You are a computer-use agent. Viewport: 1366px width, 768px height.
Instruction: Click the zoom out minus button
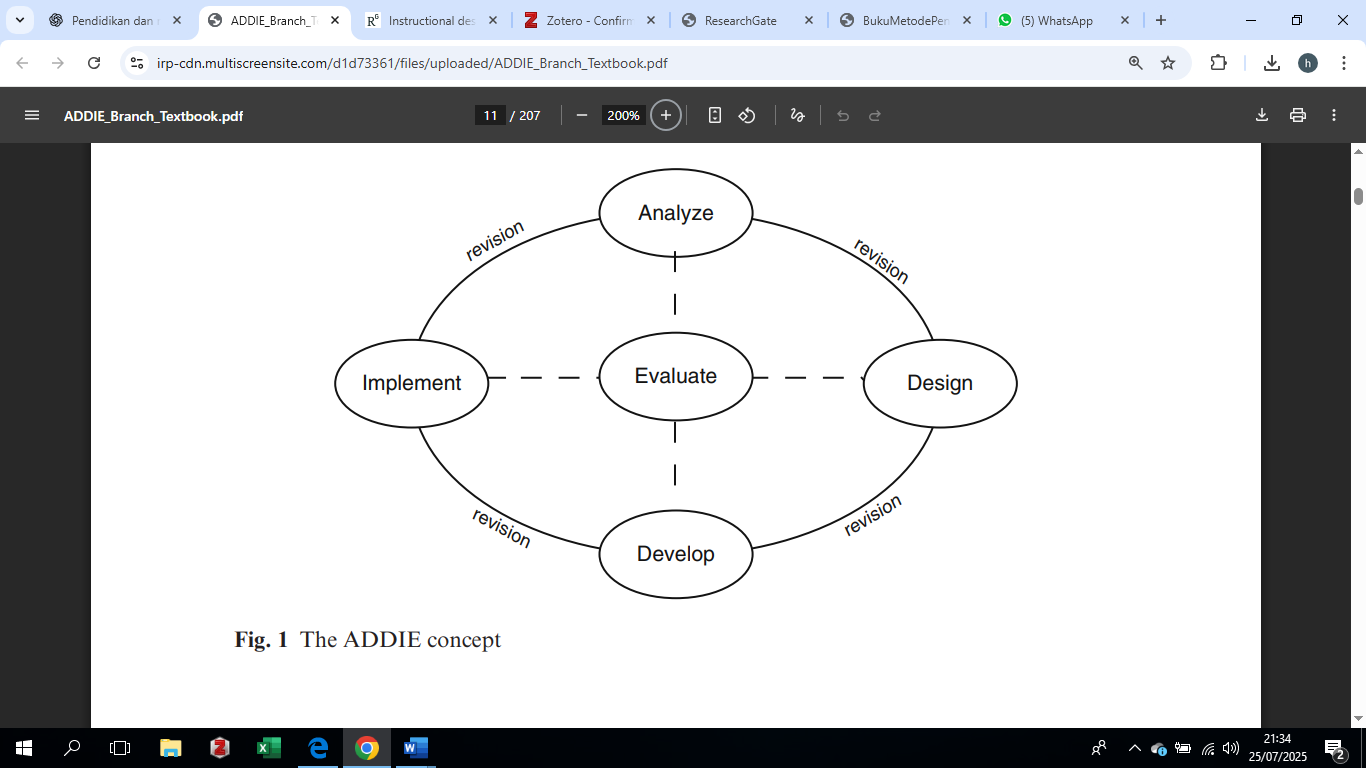coord(581,115)
